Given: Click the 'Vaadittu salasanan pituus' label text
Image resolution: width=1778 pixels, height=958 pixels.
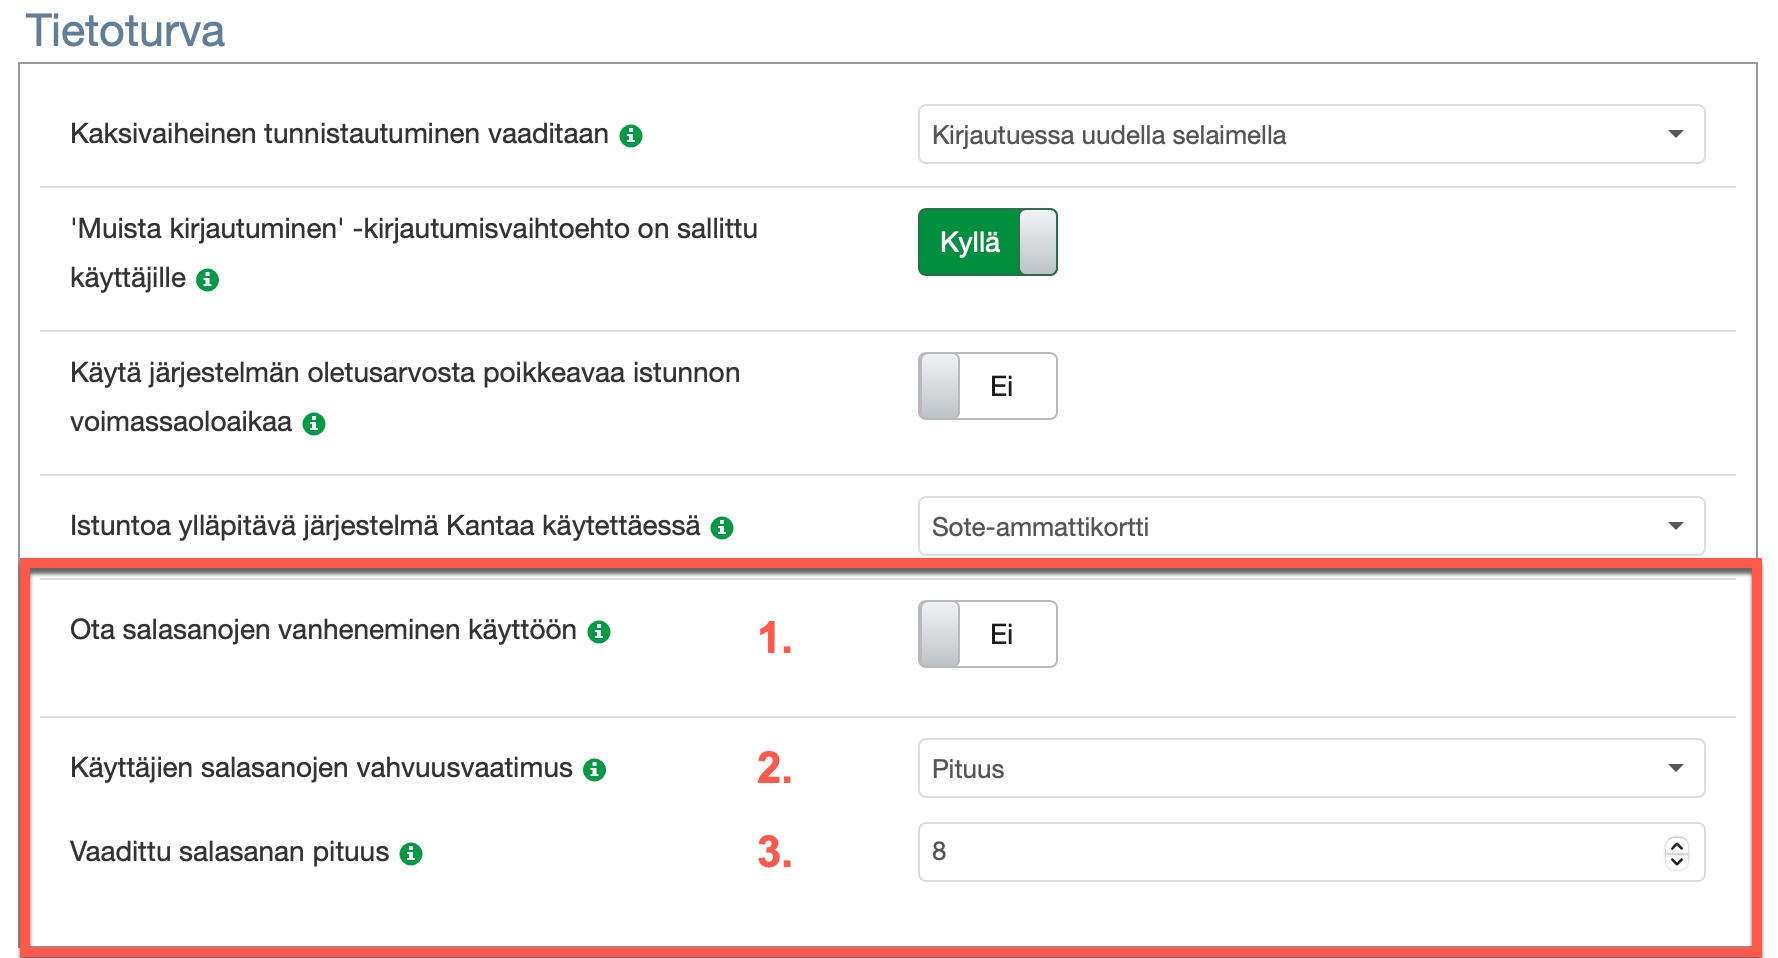Looking at the screenshot, I should coord(229,852).
